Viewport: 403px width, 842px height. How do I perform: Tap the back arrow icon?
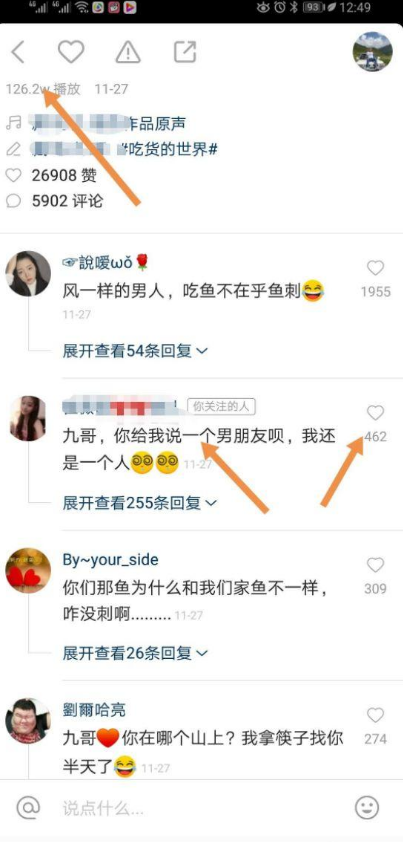pyautogui.click(x=18, y=52)
